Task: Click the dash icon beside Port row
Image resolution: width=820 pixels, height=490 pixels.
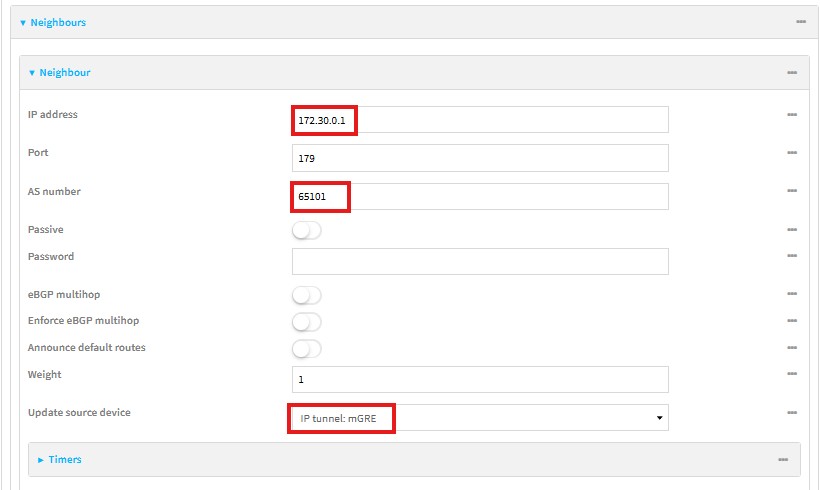Action: point(791,153)
